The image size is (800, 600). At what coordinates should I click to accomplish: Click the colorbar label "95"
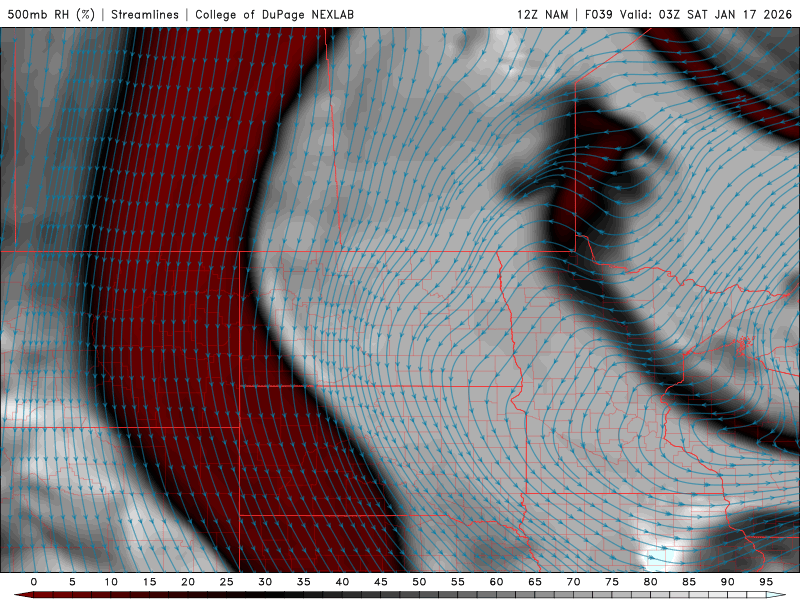(766, 582)
